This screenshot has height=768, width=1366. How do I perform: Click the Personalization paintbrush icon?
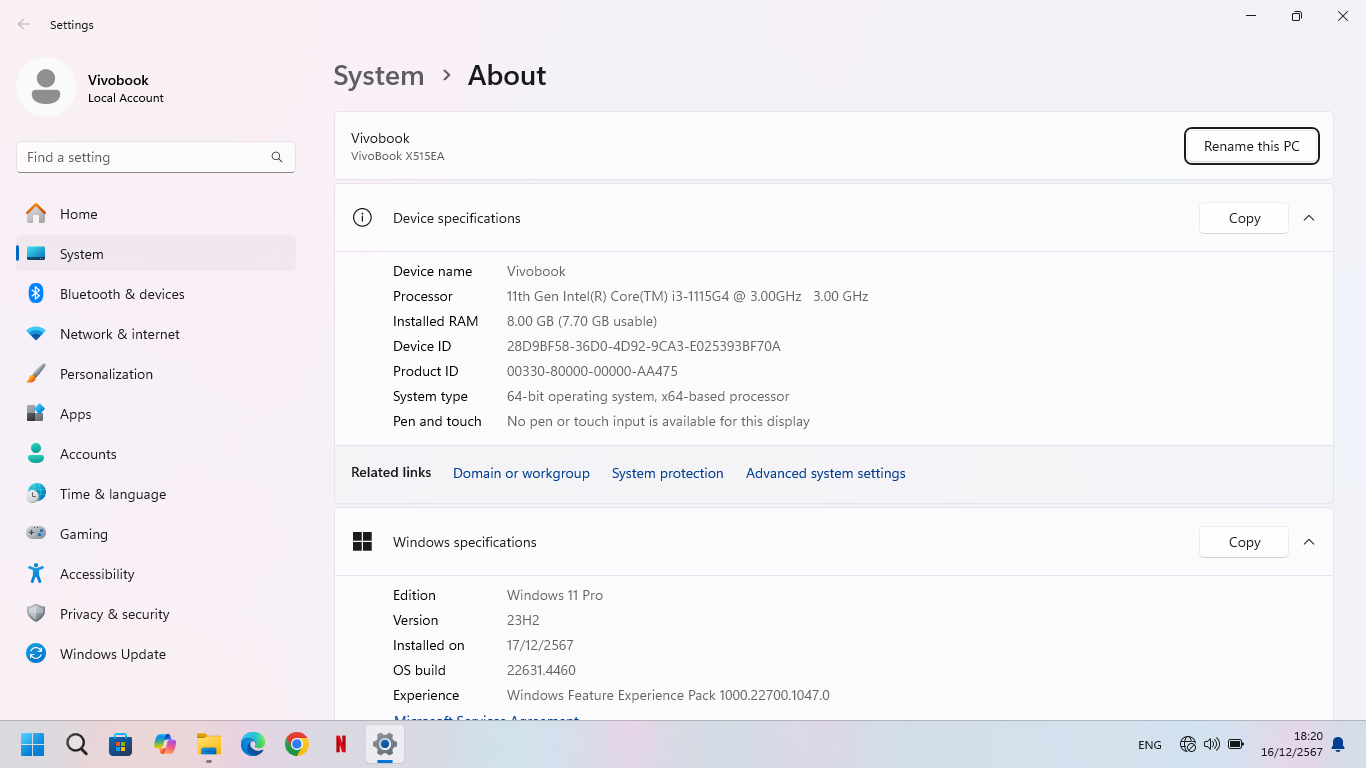tap(36, 374)
